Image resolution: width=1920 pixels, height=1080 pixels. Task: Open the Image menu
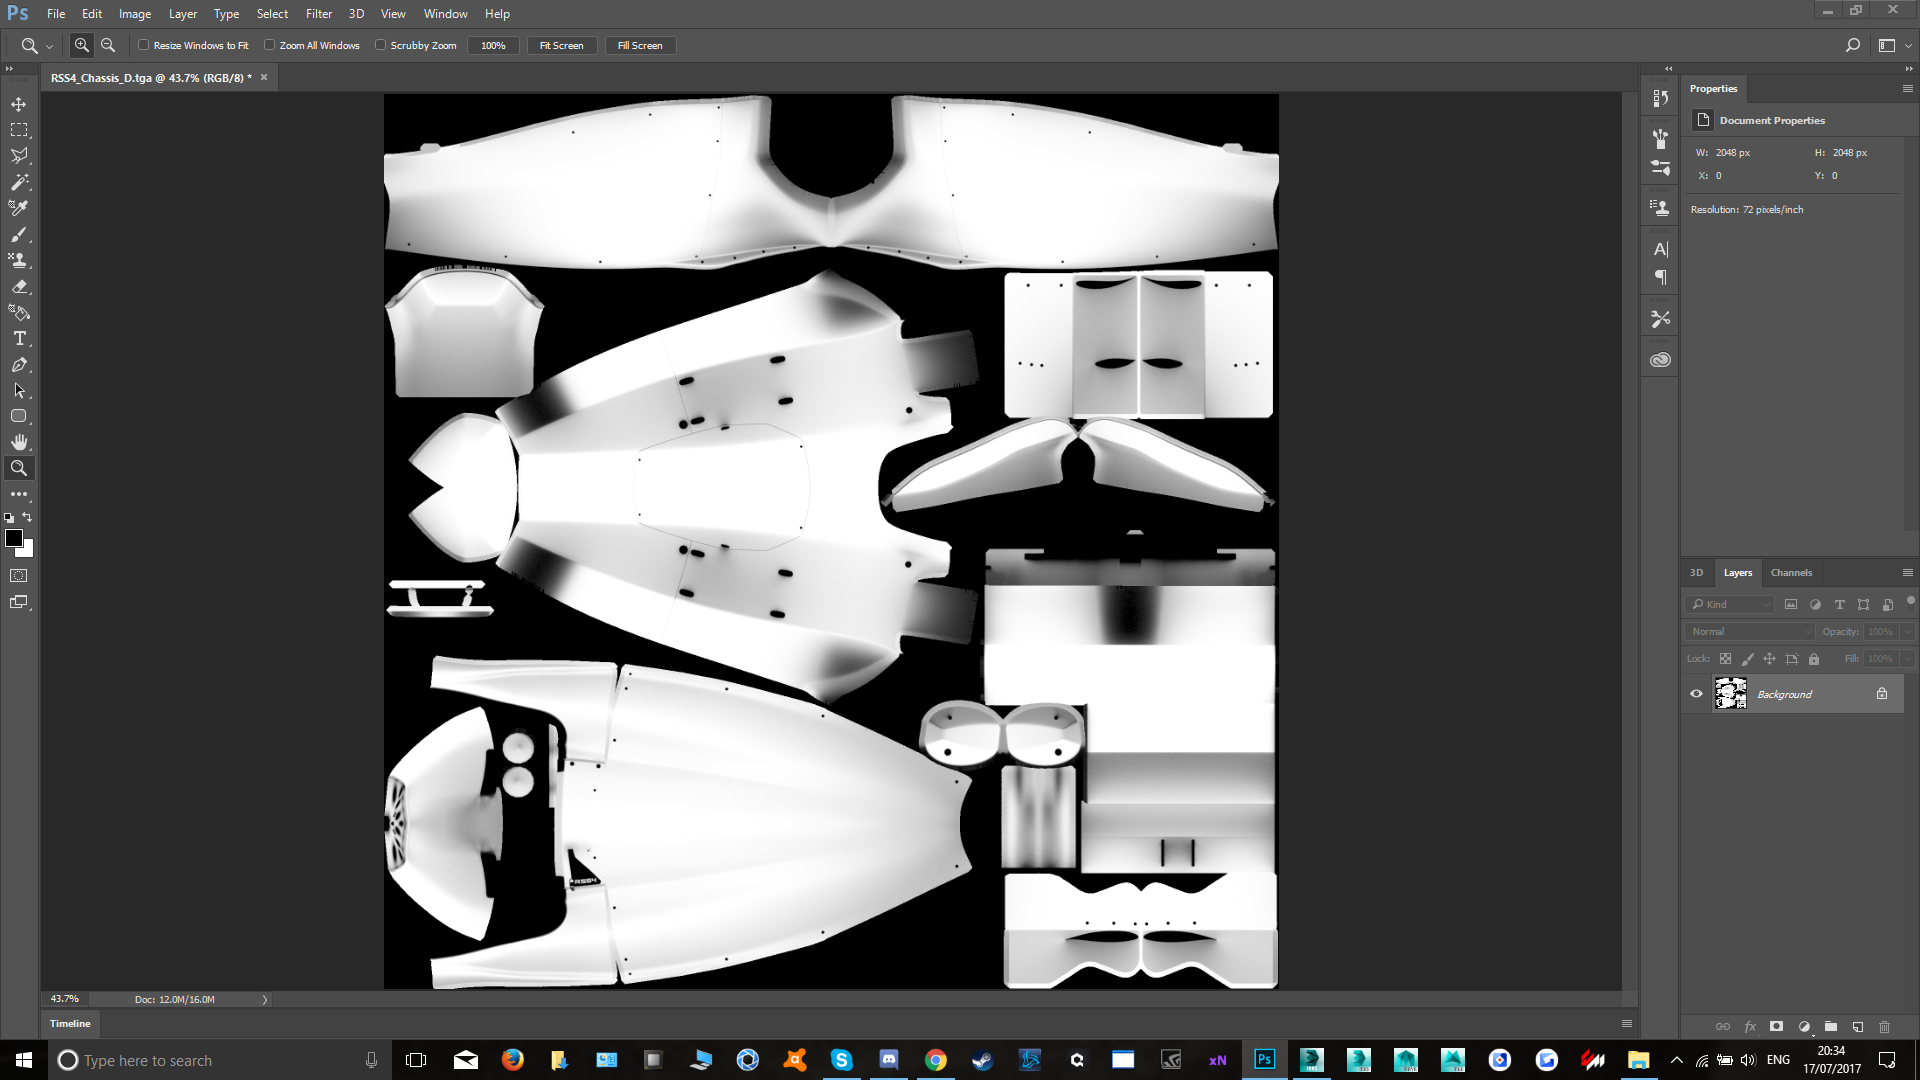pos(135,14)
